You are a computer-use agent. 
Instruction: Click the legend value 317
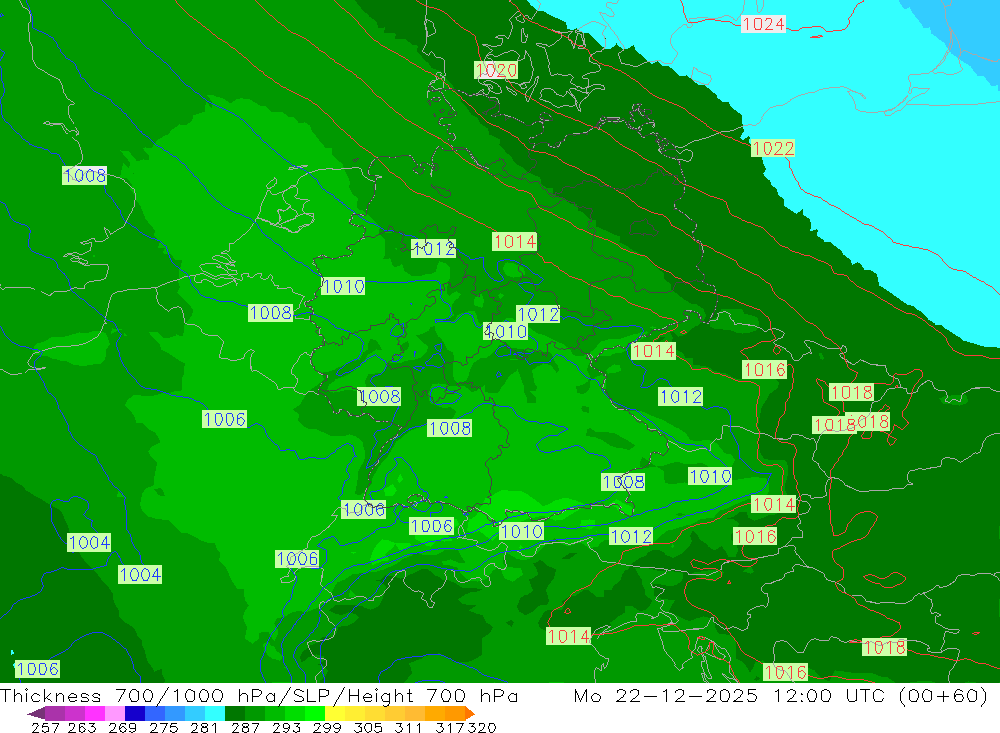(x=450, y=727)
